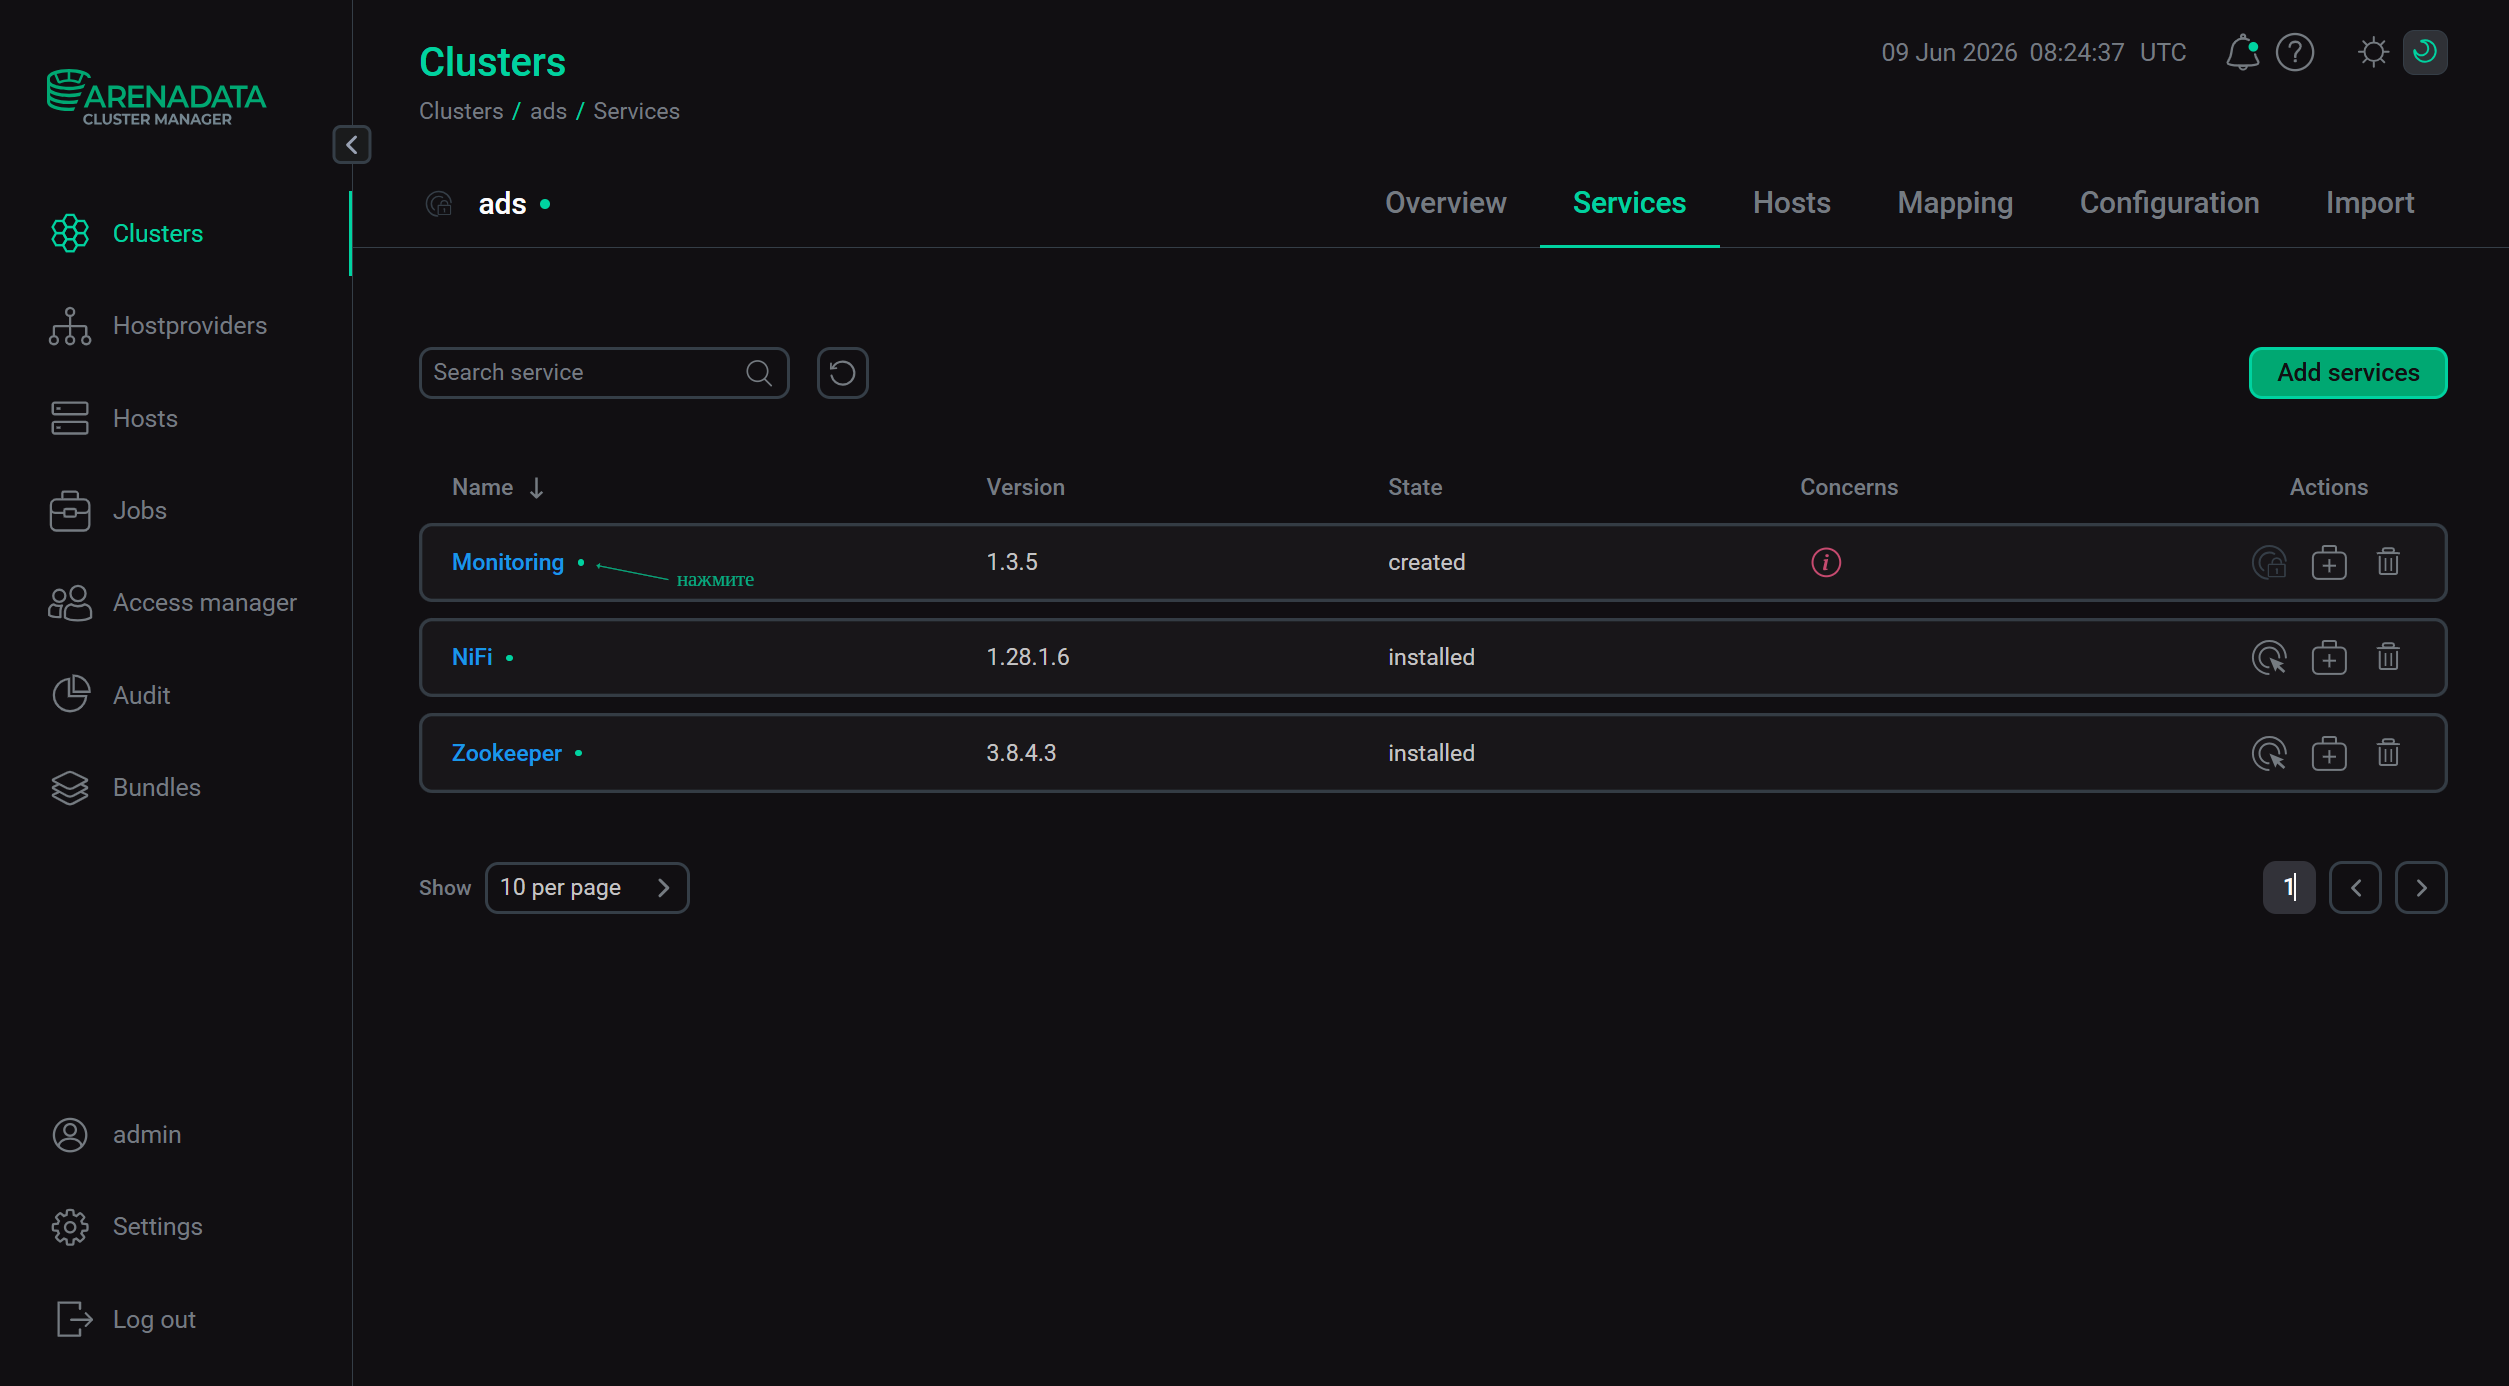Switch to light theme sun icon
The image size is (2509, 1386).
2372,52
